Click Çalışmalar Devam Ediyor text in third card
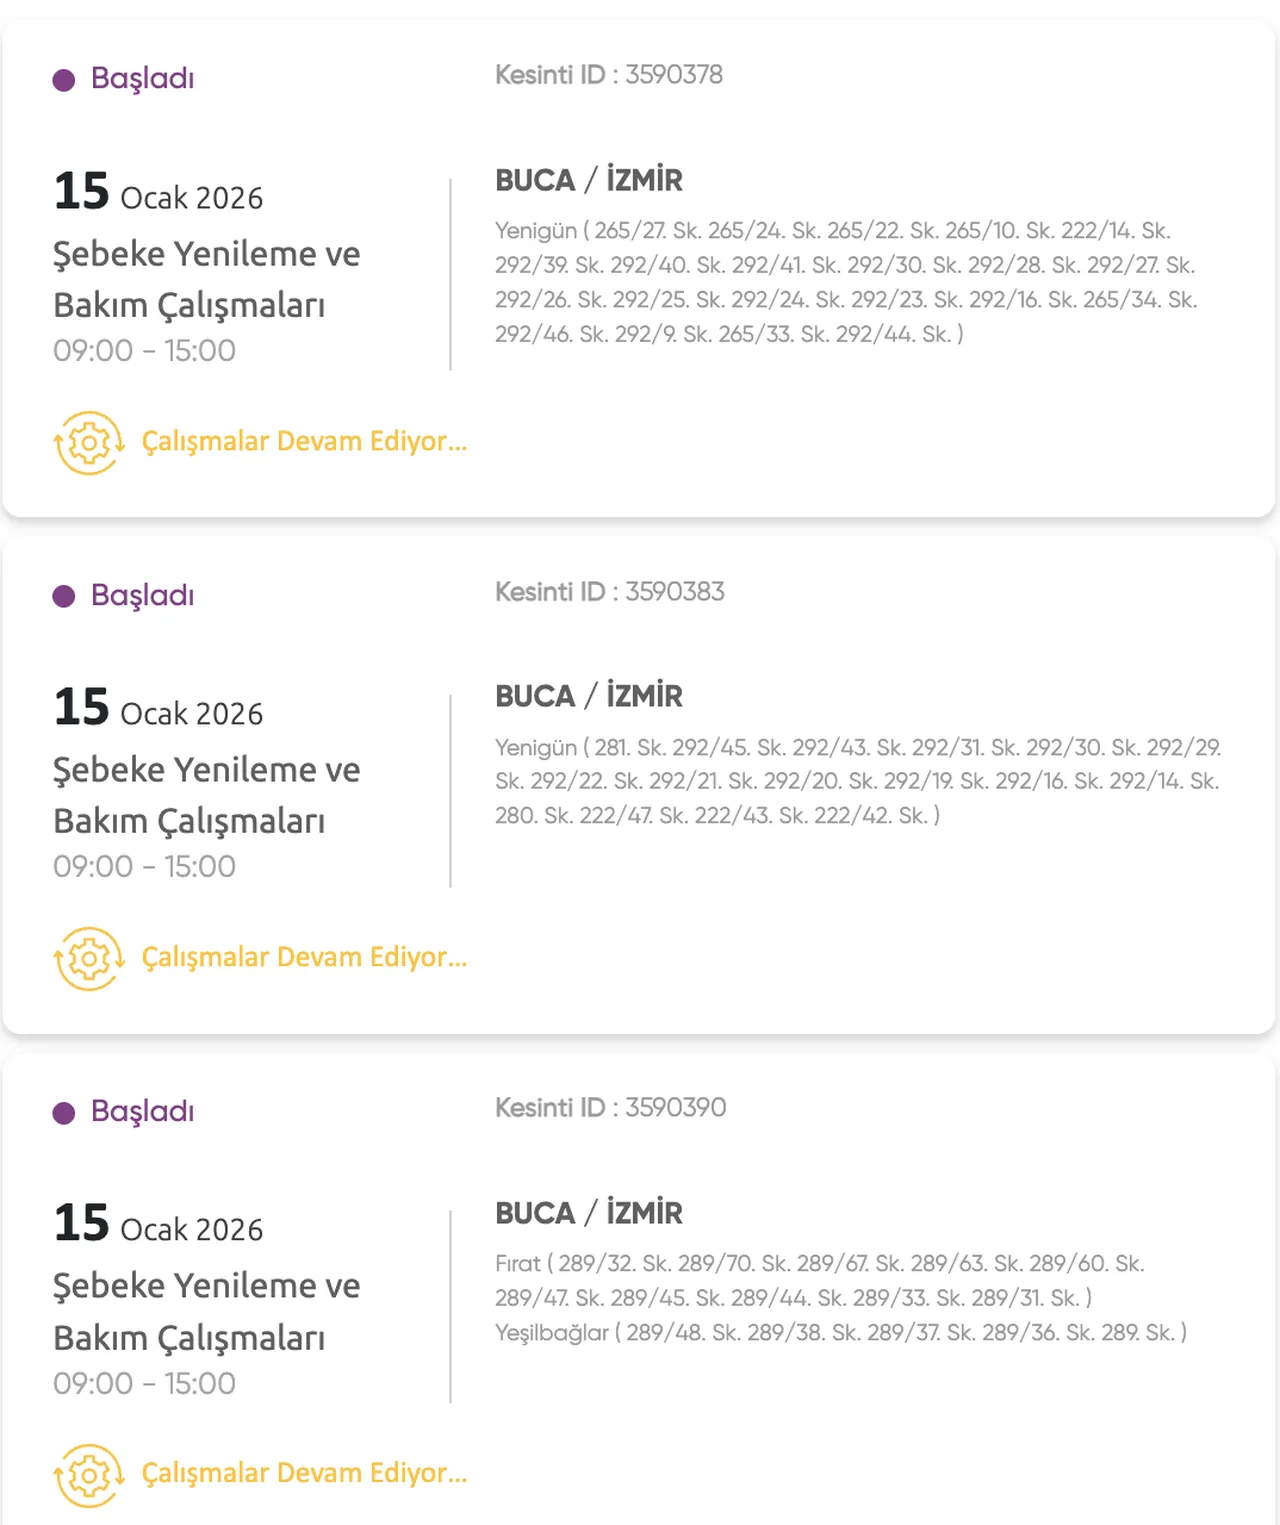Image resolution: width=1280 pixels, height=1525 pixels. 304,1473
